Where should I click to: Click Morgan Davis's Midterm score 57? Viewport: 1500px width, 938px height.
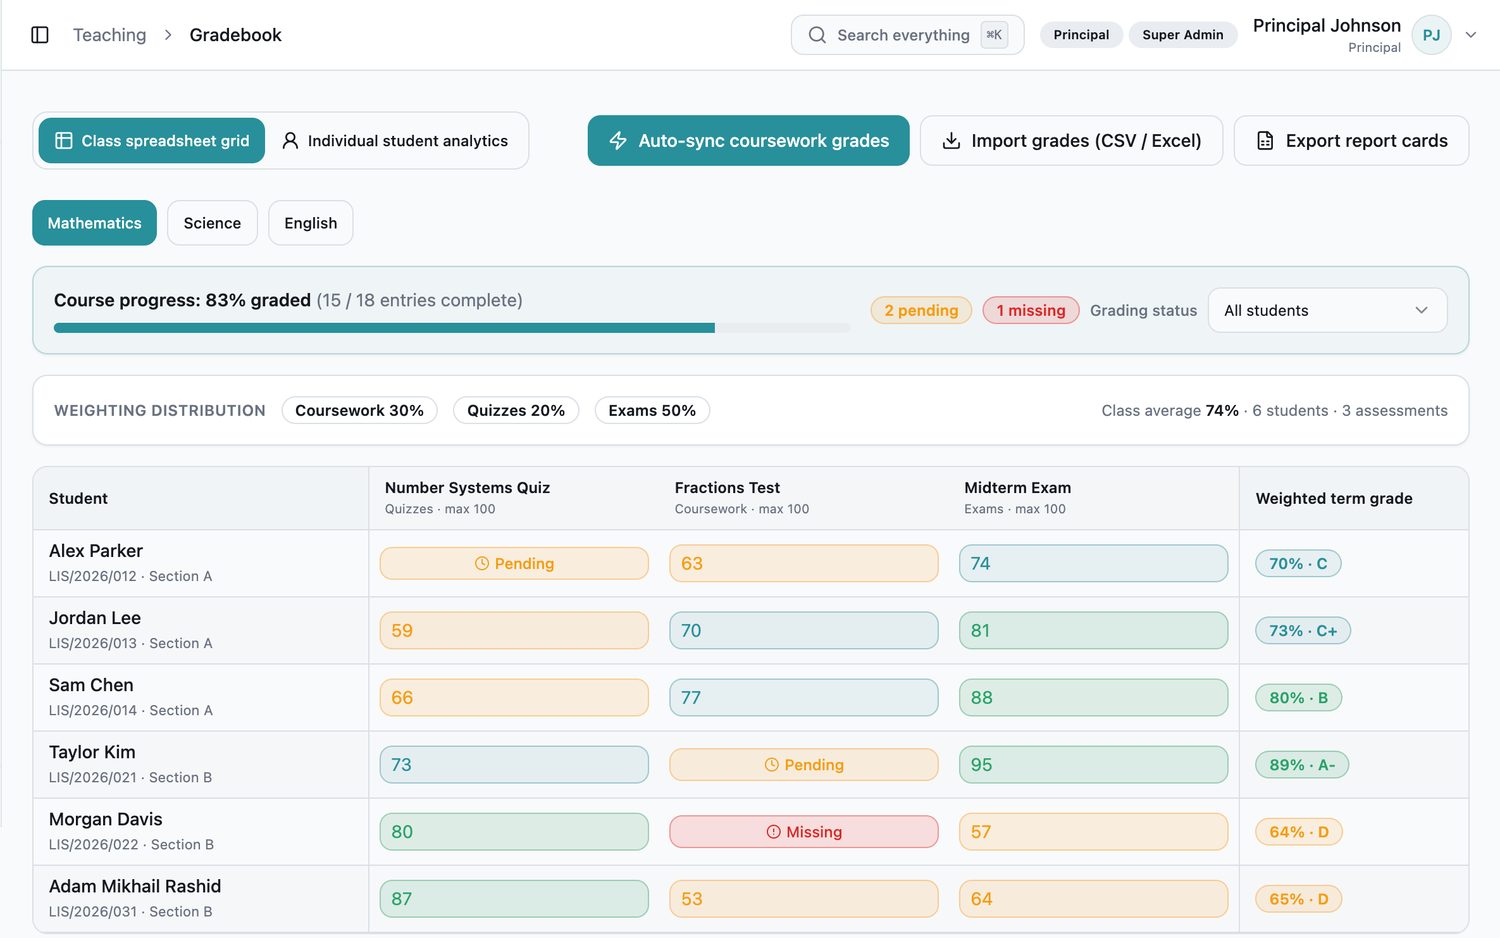[x=1093, y=832]
